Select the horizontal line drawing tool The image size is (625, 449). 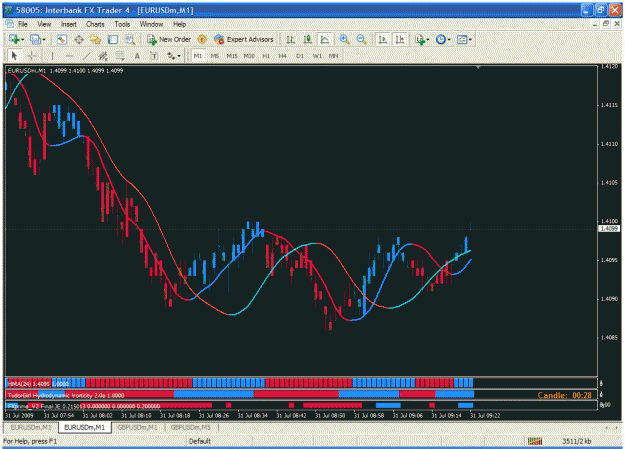(x=69, y=56)
